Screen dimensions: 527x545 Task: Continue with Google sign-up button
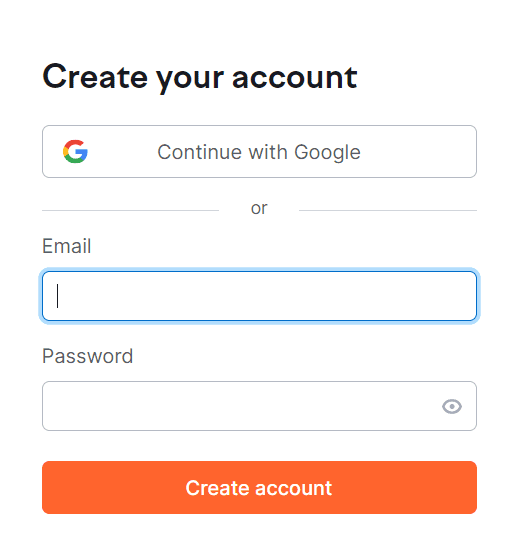coord(259,152)
